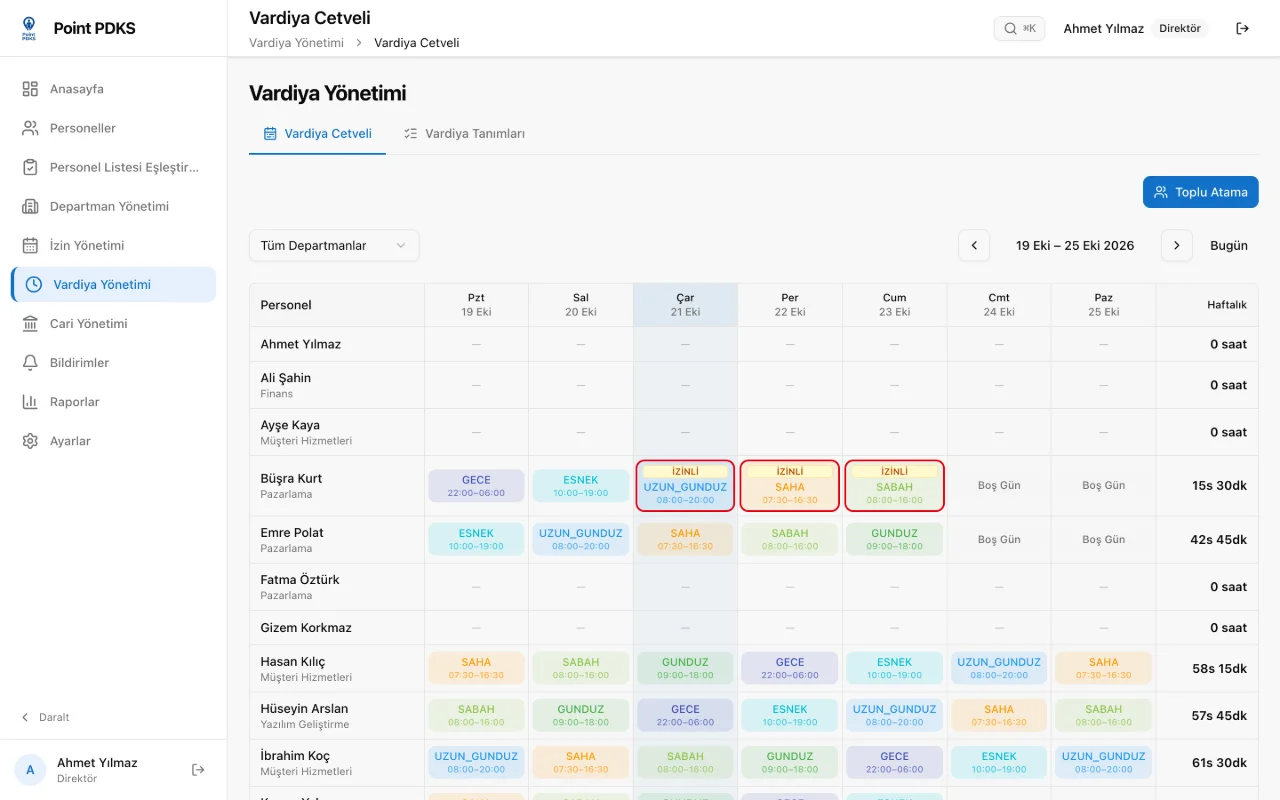The height and width of the screenshot is (800, 1280).
Task: Open Büşra Kurt's İZİNLİ SABAH Friday cell
Action: pos(894,486)
